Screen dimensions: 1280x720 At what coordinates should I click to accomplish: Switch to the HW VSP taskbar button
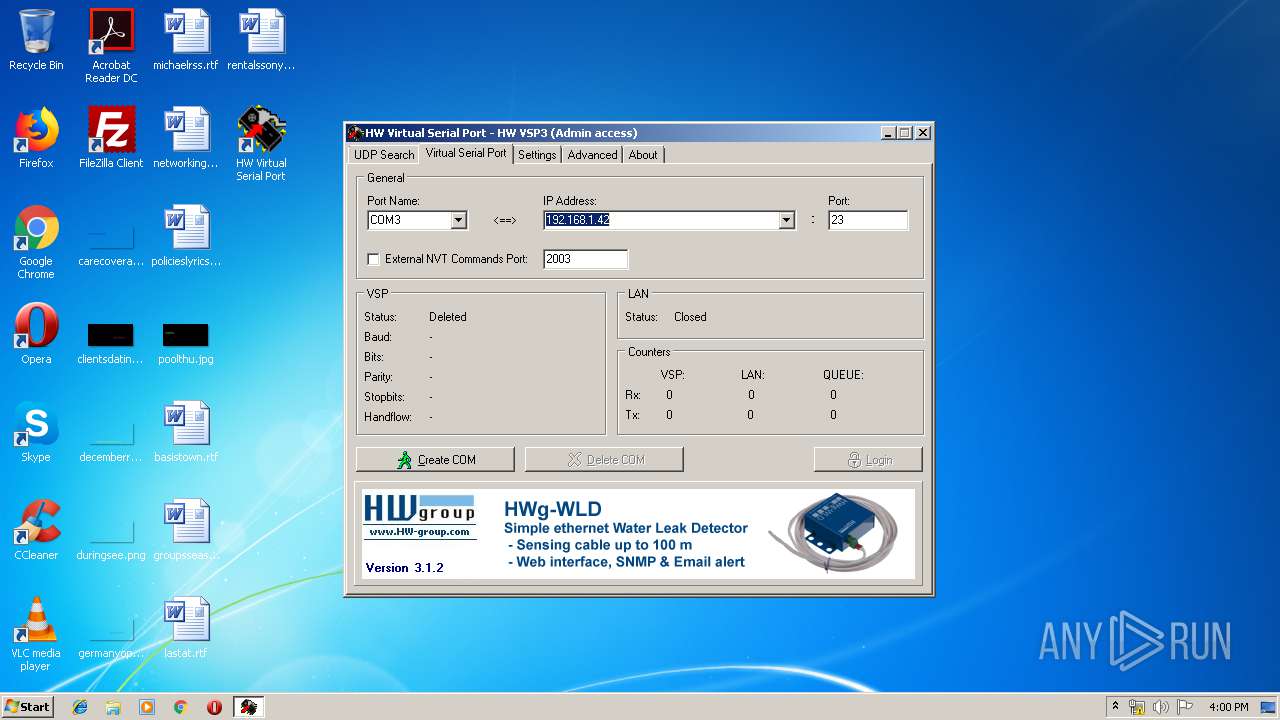click(248, 707)
